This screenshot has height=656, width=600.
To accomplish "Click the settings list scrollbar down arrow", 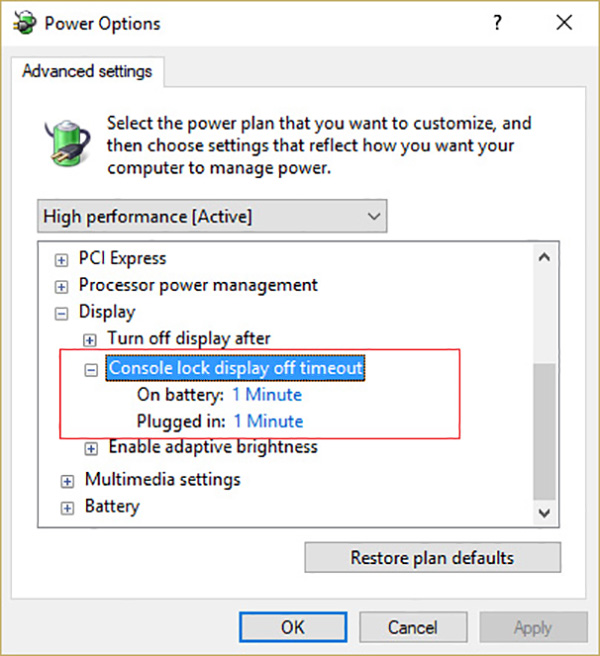I will click(x=545, y=511).
